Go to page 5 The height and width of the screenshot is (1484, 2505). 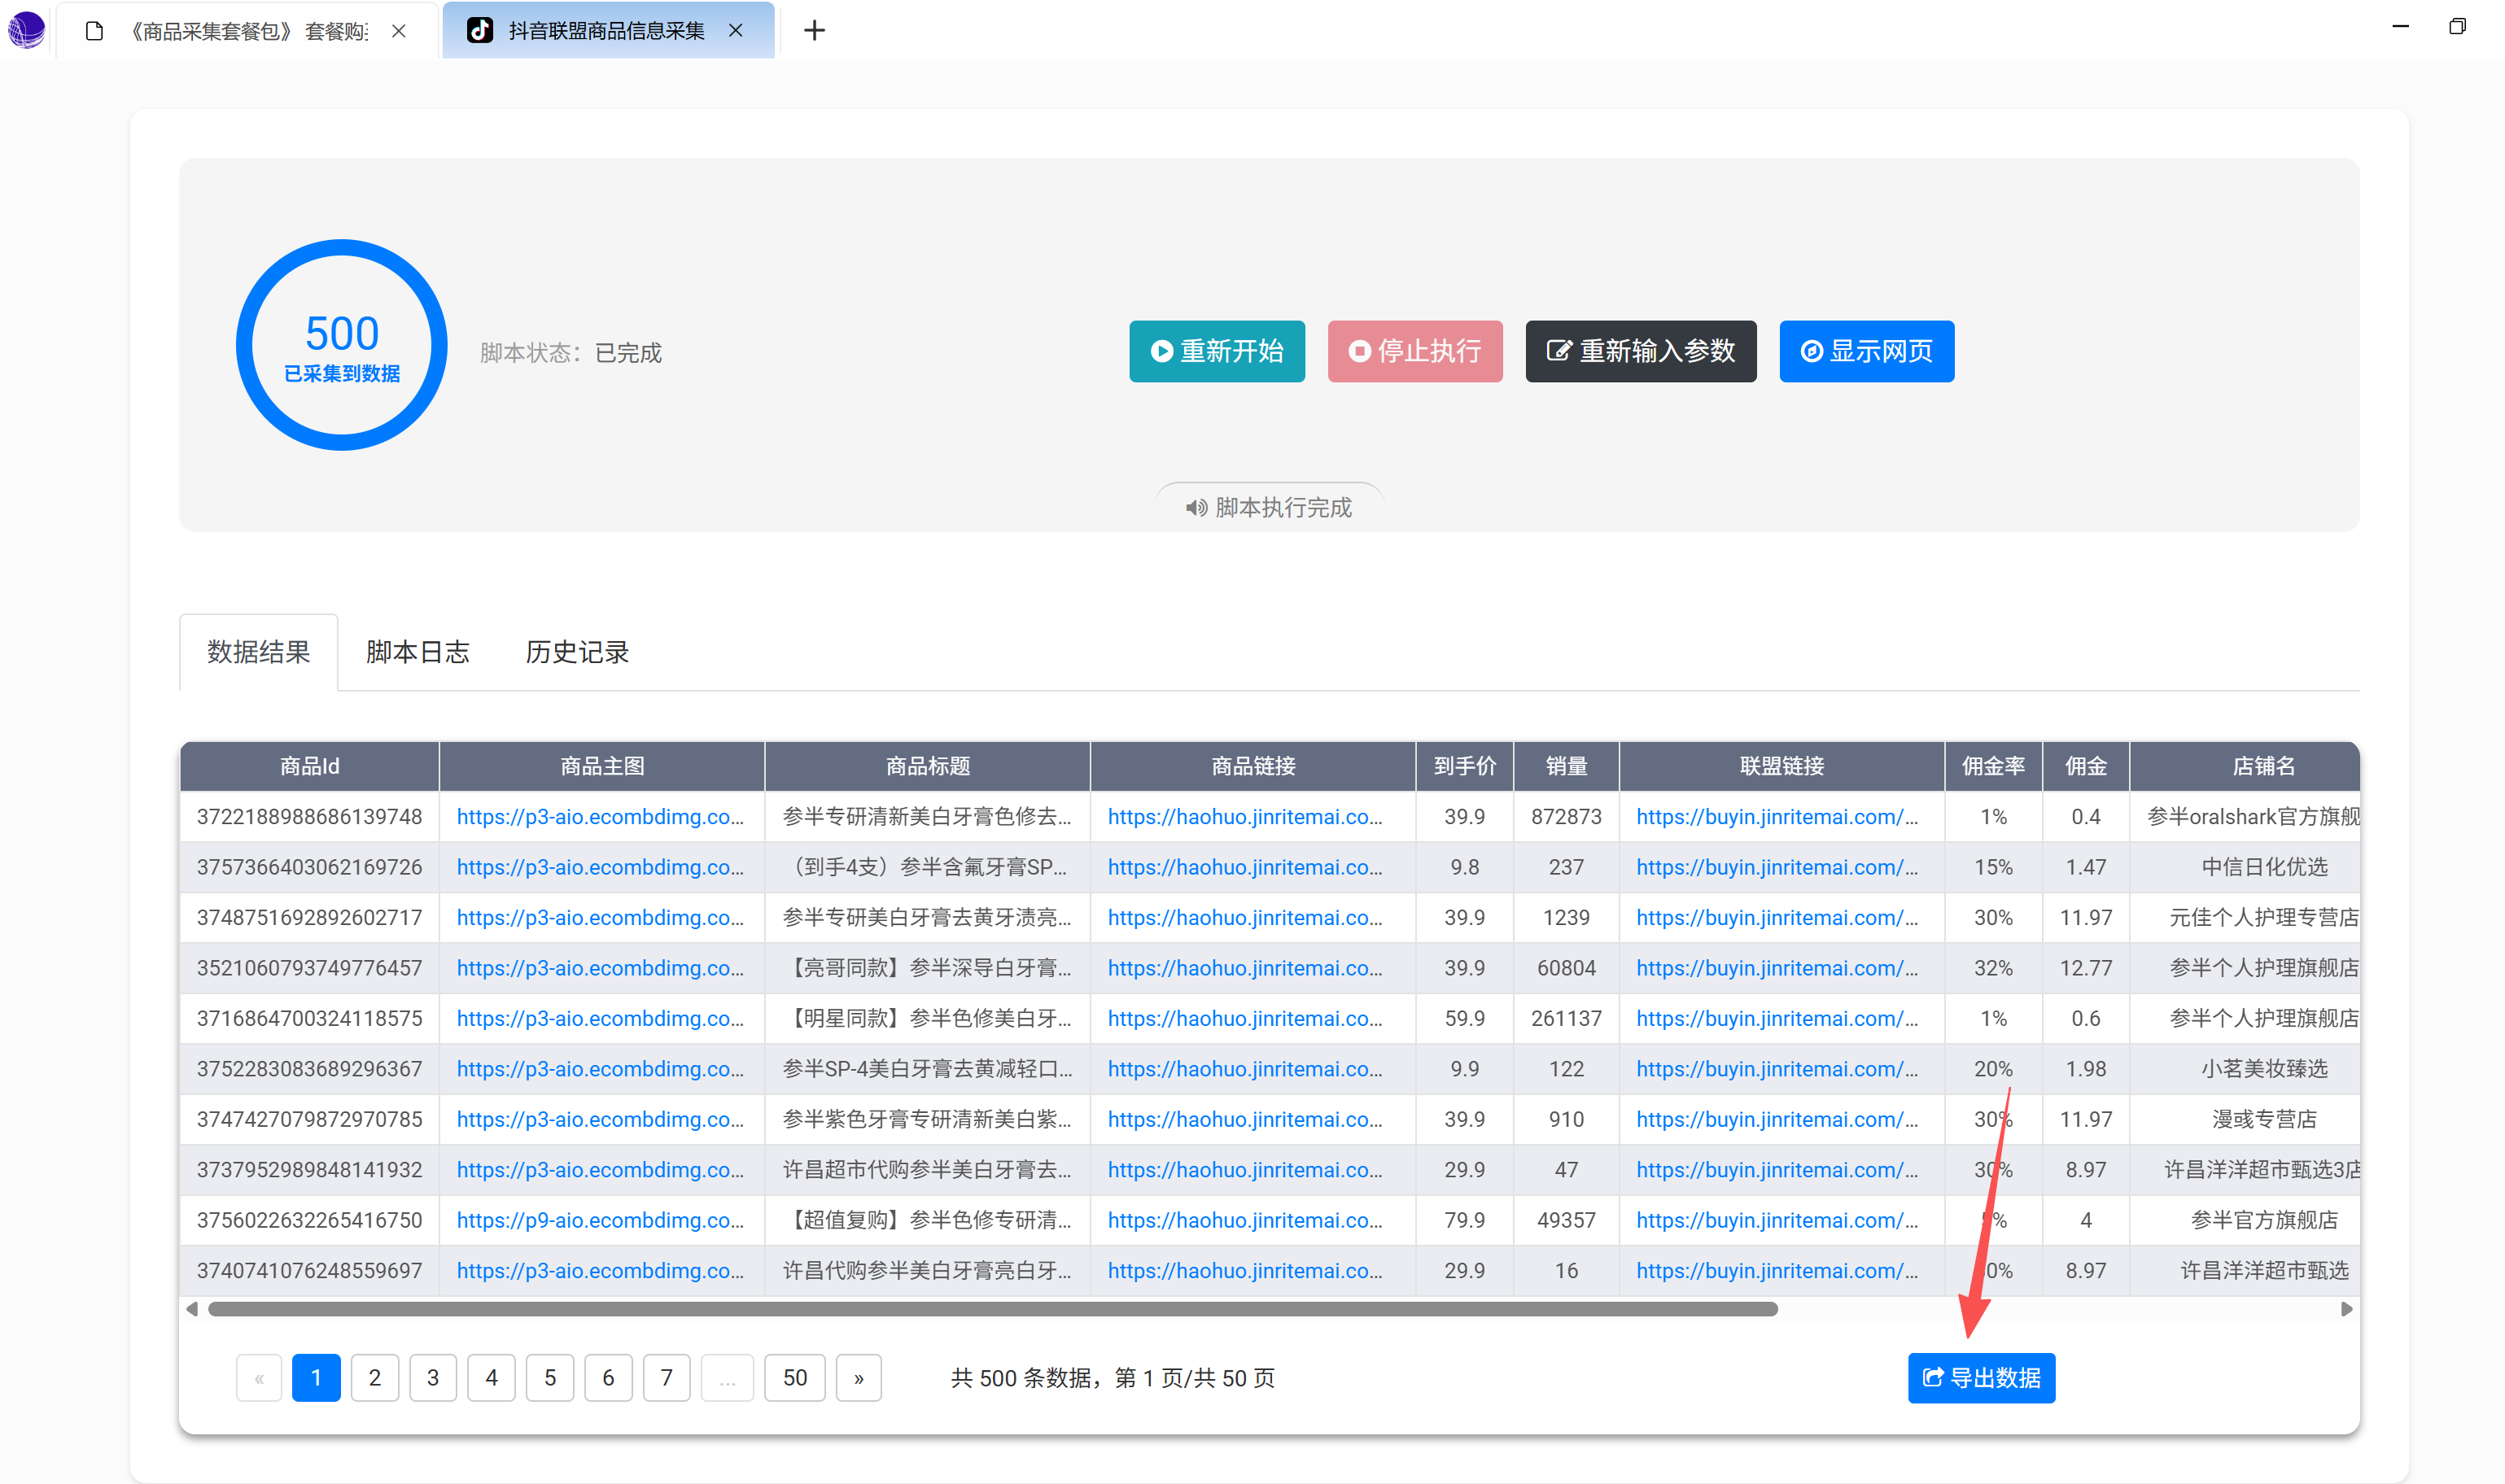click(550, 1378)
